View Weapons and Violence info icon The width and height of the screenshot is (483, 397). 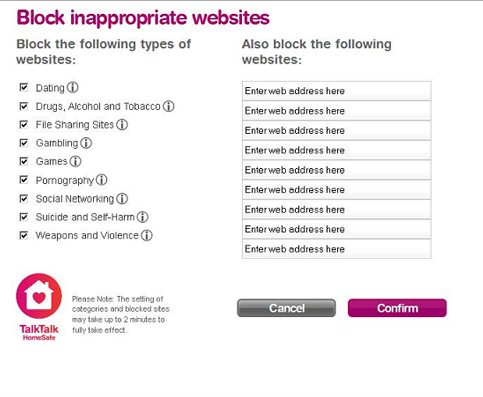point(147,235)
